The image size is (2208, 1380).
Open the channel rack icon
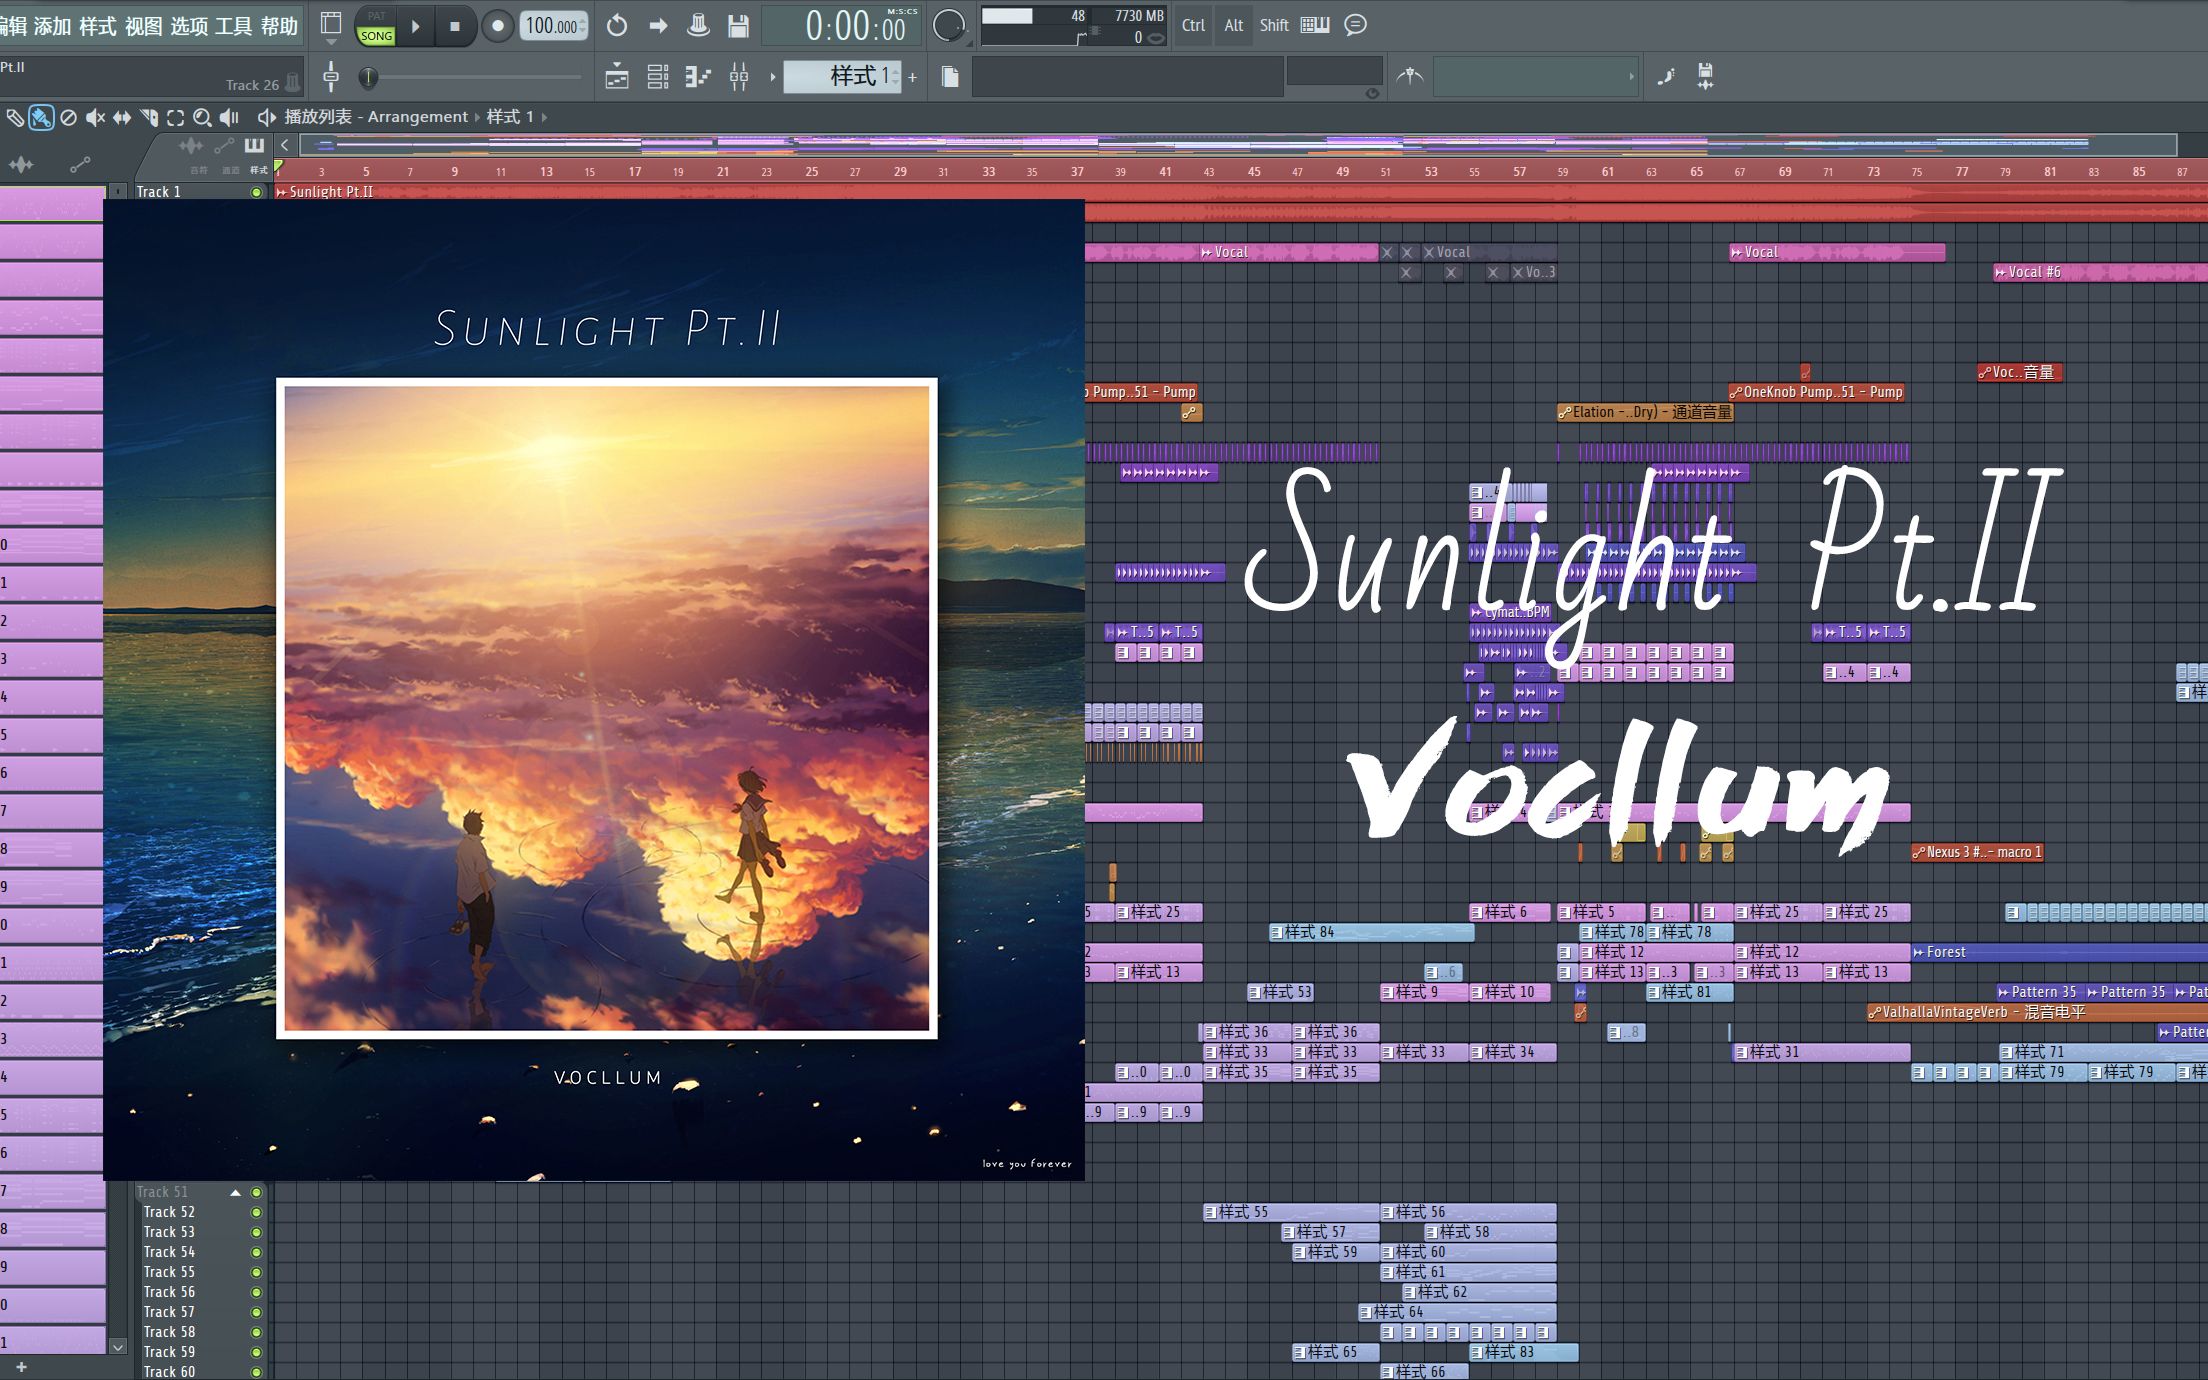click(658, 76)
